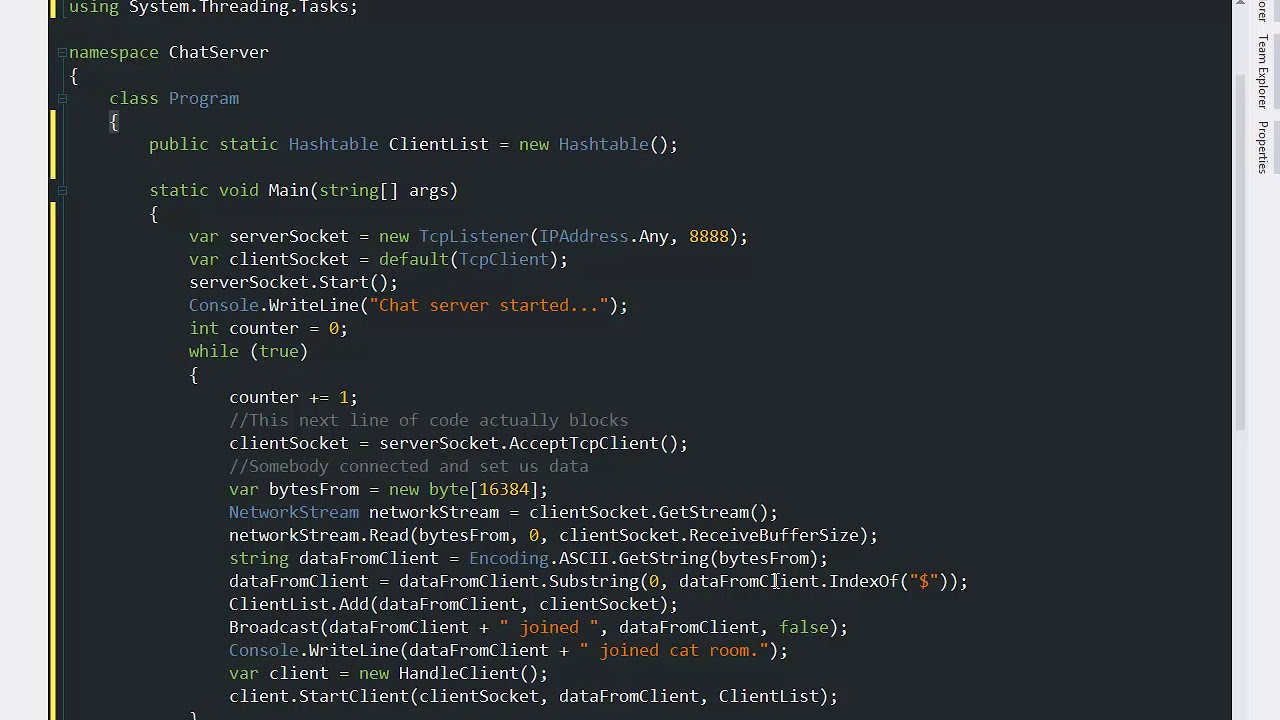Click the "ReceiveBufferSize" property

[773, 535]
